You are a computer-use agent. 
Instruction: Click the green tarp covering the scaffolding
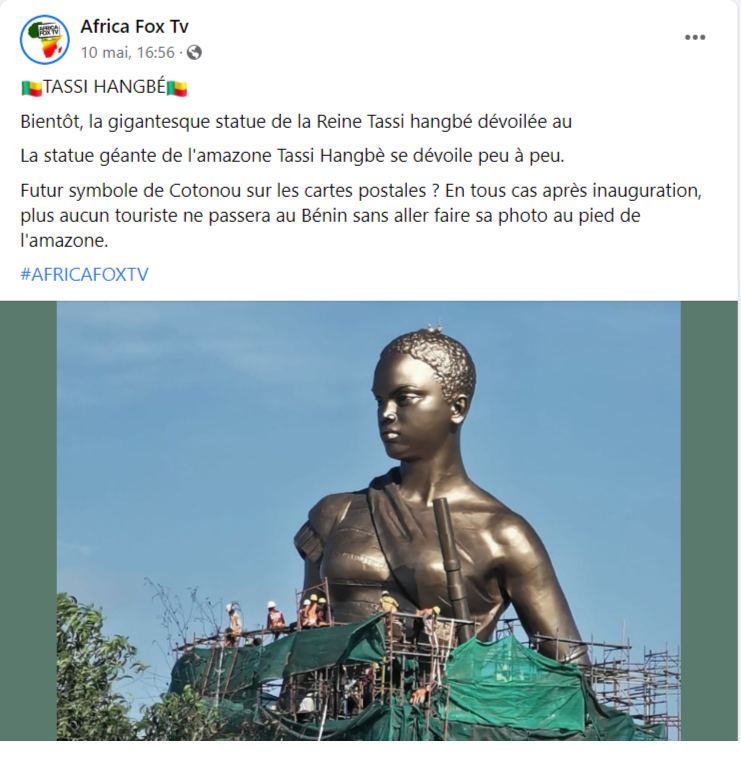pos(513,680)
